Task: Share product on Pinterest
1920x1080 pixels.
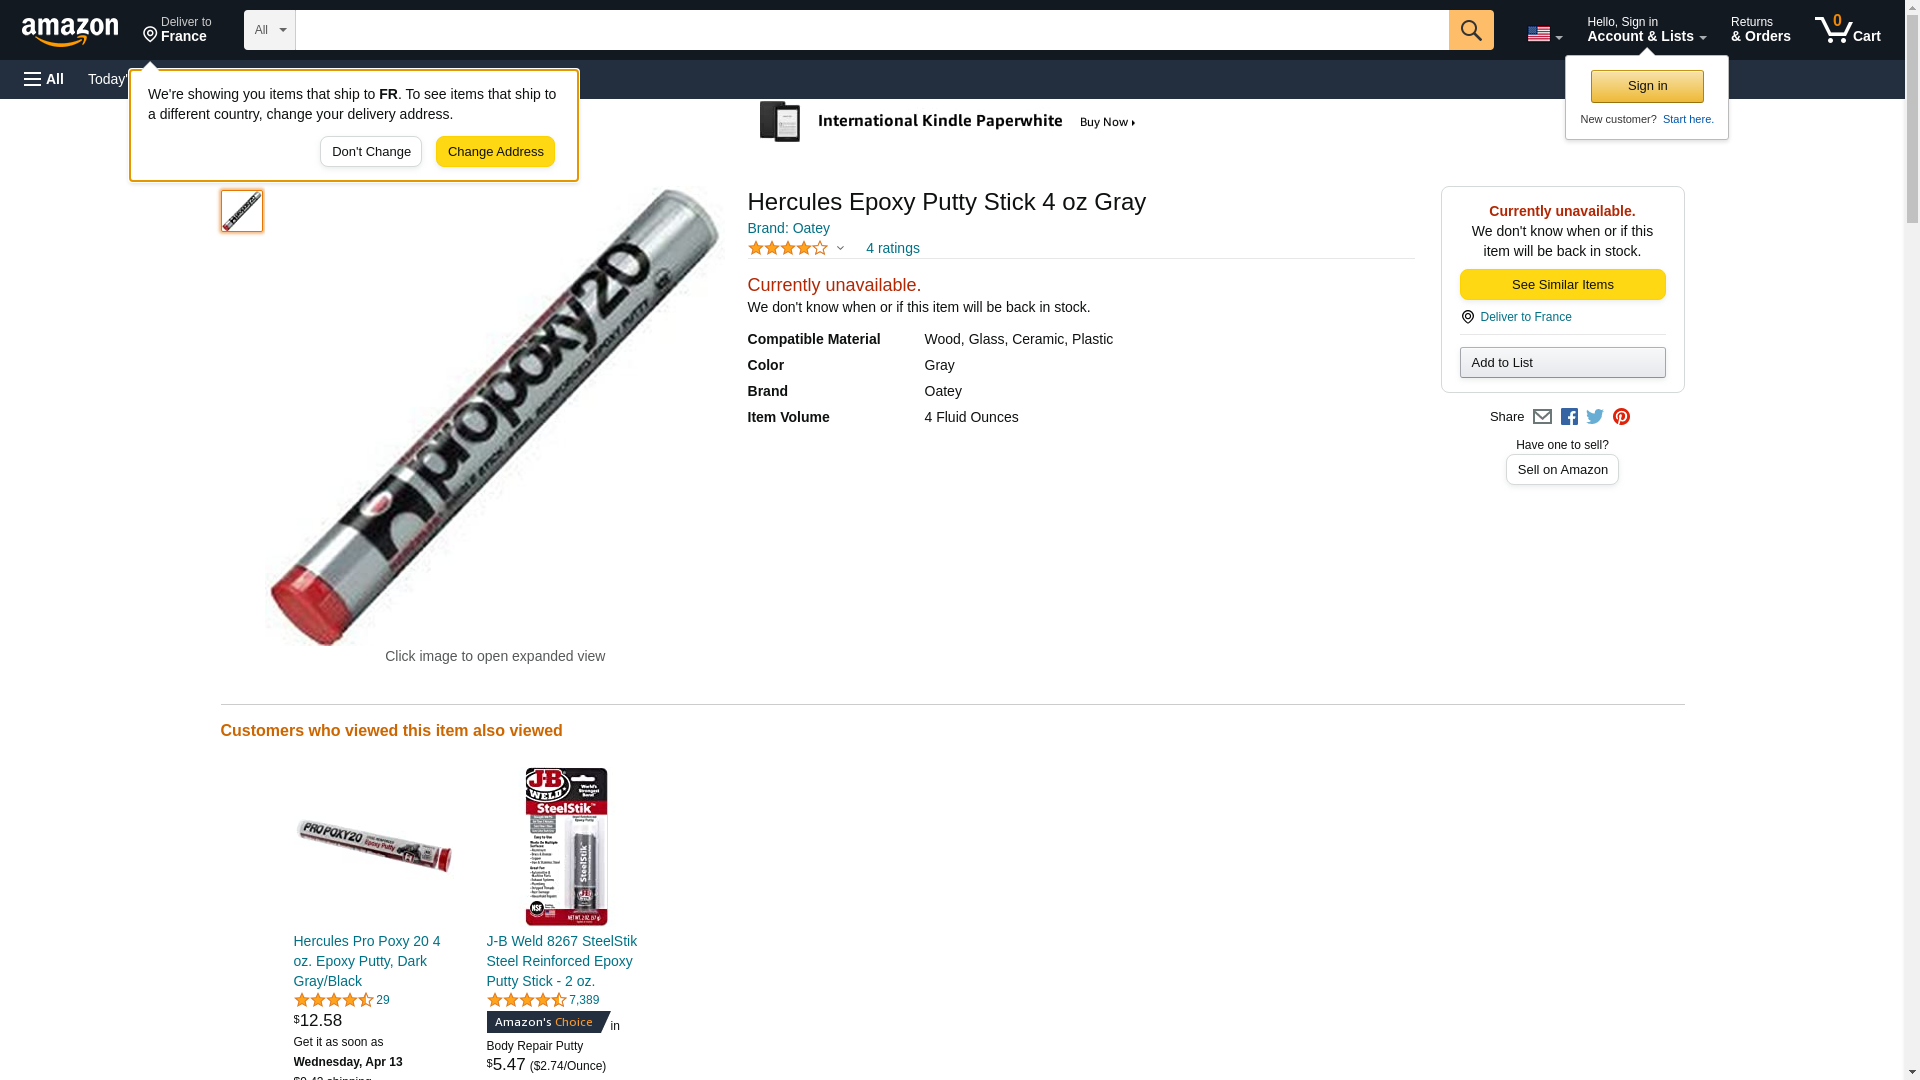Action: click(x=1621, y=417)
